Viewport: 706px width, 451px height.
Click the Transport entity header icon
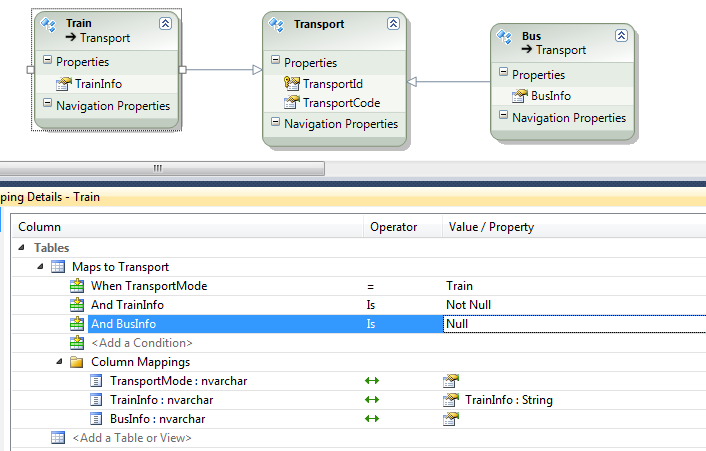pyautogui.click(x=279, y=25)
